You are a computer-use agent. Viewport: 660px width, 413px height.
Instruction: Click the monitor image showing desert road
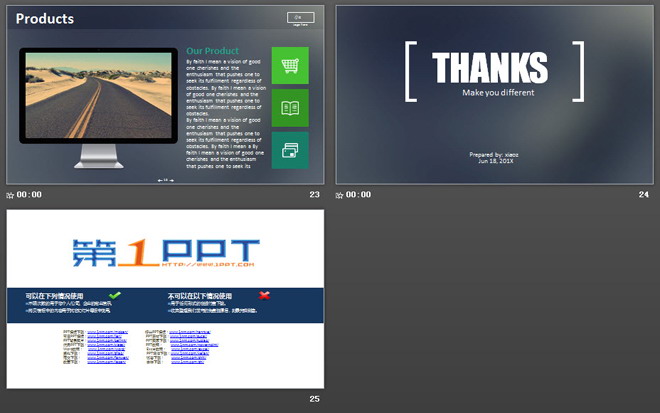(98, 107)
